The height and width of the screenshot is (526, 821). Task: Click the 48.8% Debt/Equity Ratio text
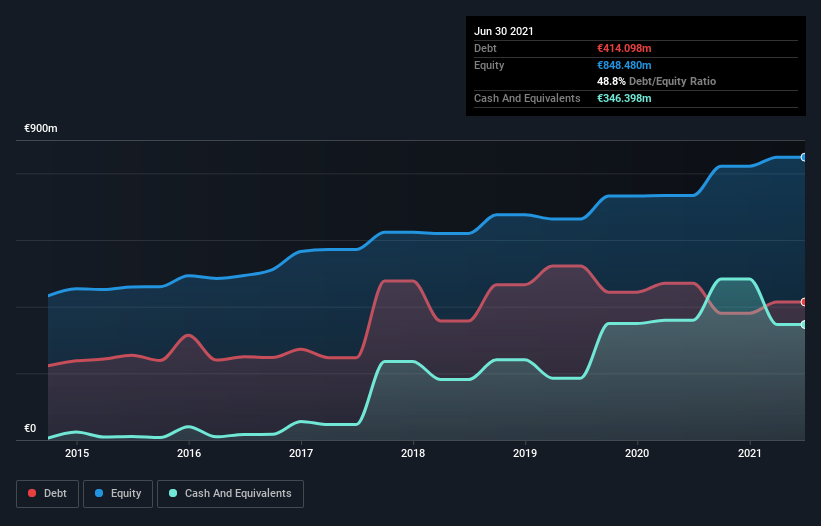[x=657, y=81]
